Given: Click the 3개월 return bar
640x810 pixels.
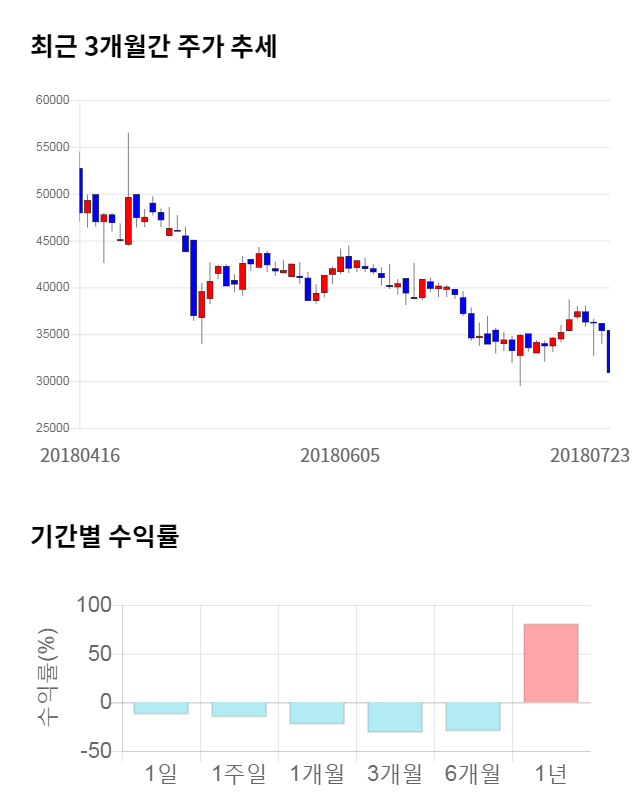Looking at the screenshot, I should click(x=395, y=717).
